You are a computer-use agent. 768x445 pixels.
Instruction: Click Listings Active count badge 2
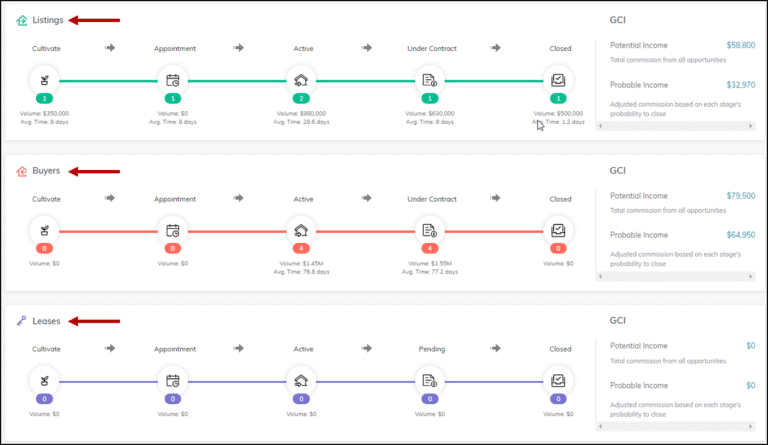click(301, 99)
